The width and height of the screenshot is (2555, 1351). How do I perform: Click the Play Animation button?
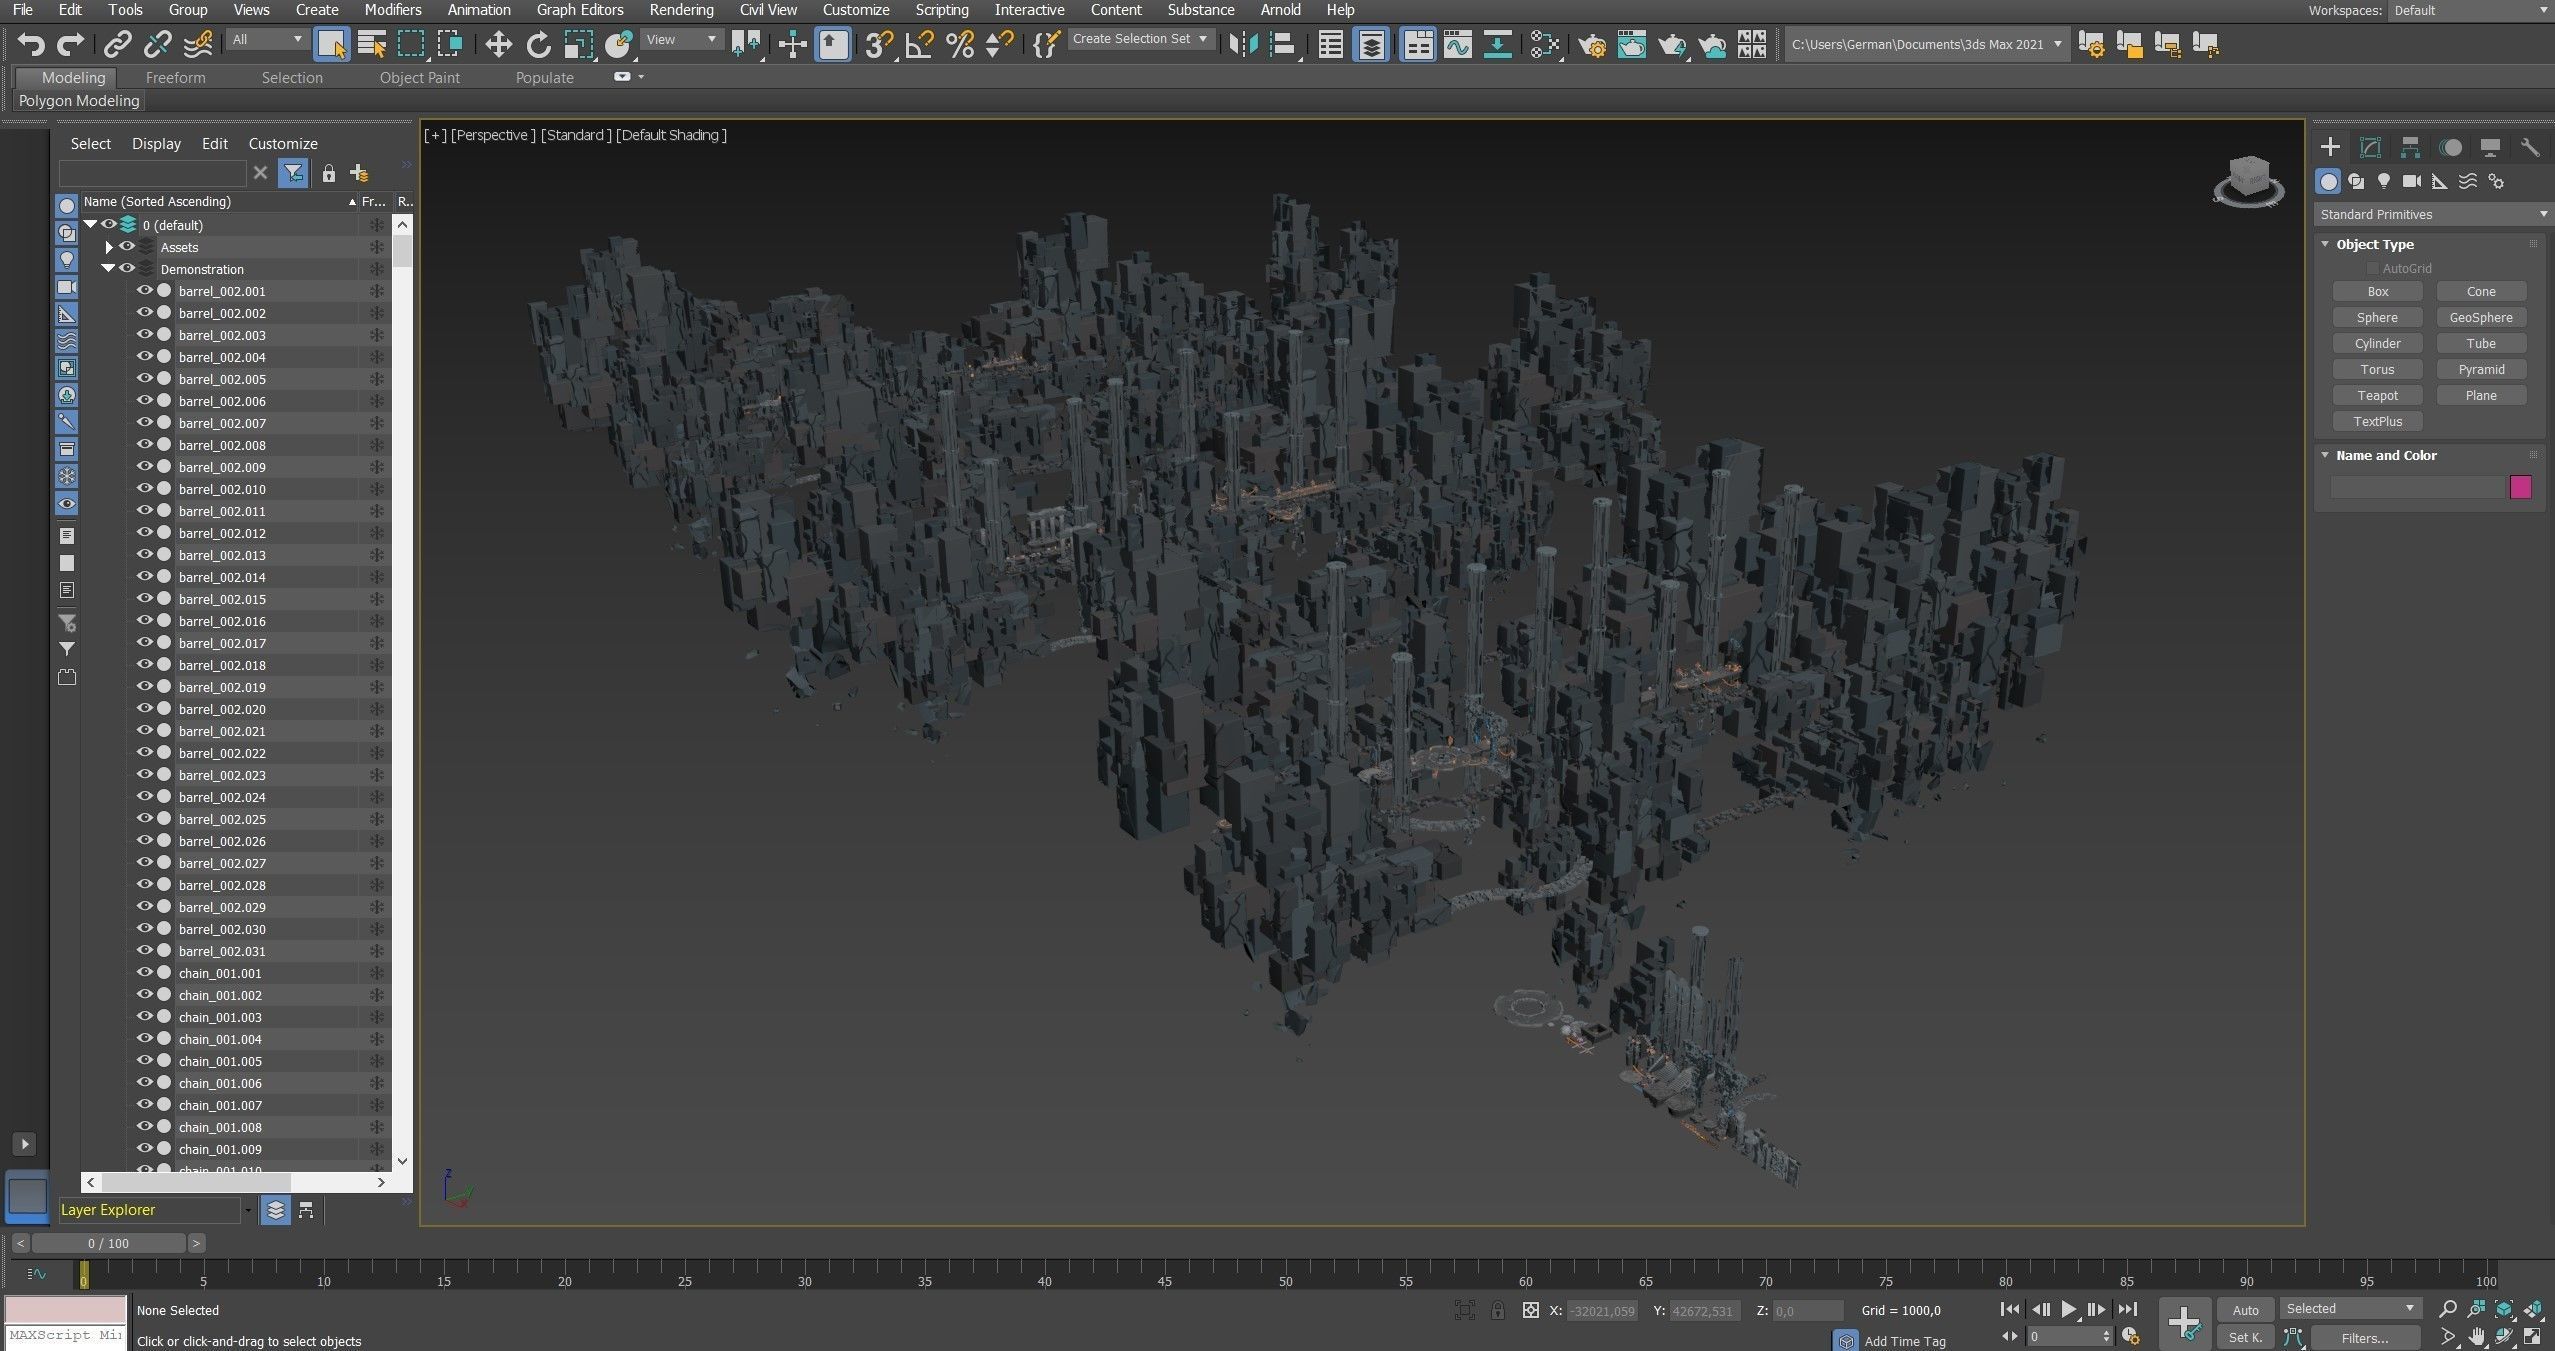2068,1309
